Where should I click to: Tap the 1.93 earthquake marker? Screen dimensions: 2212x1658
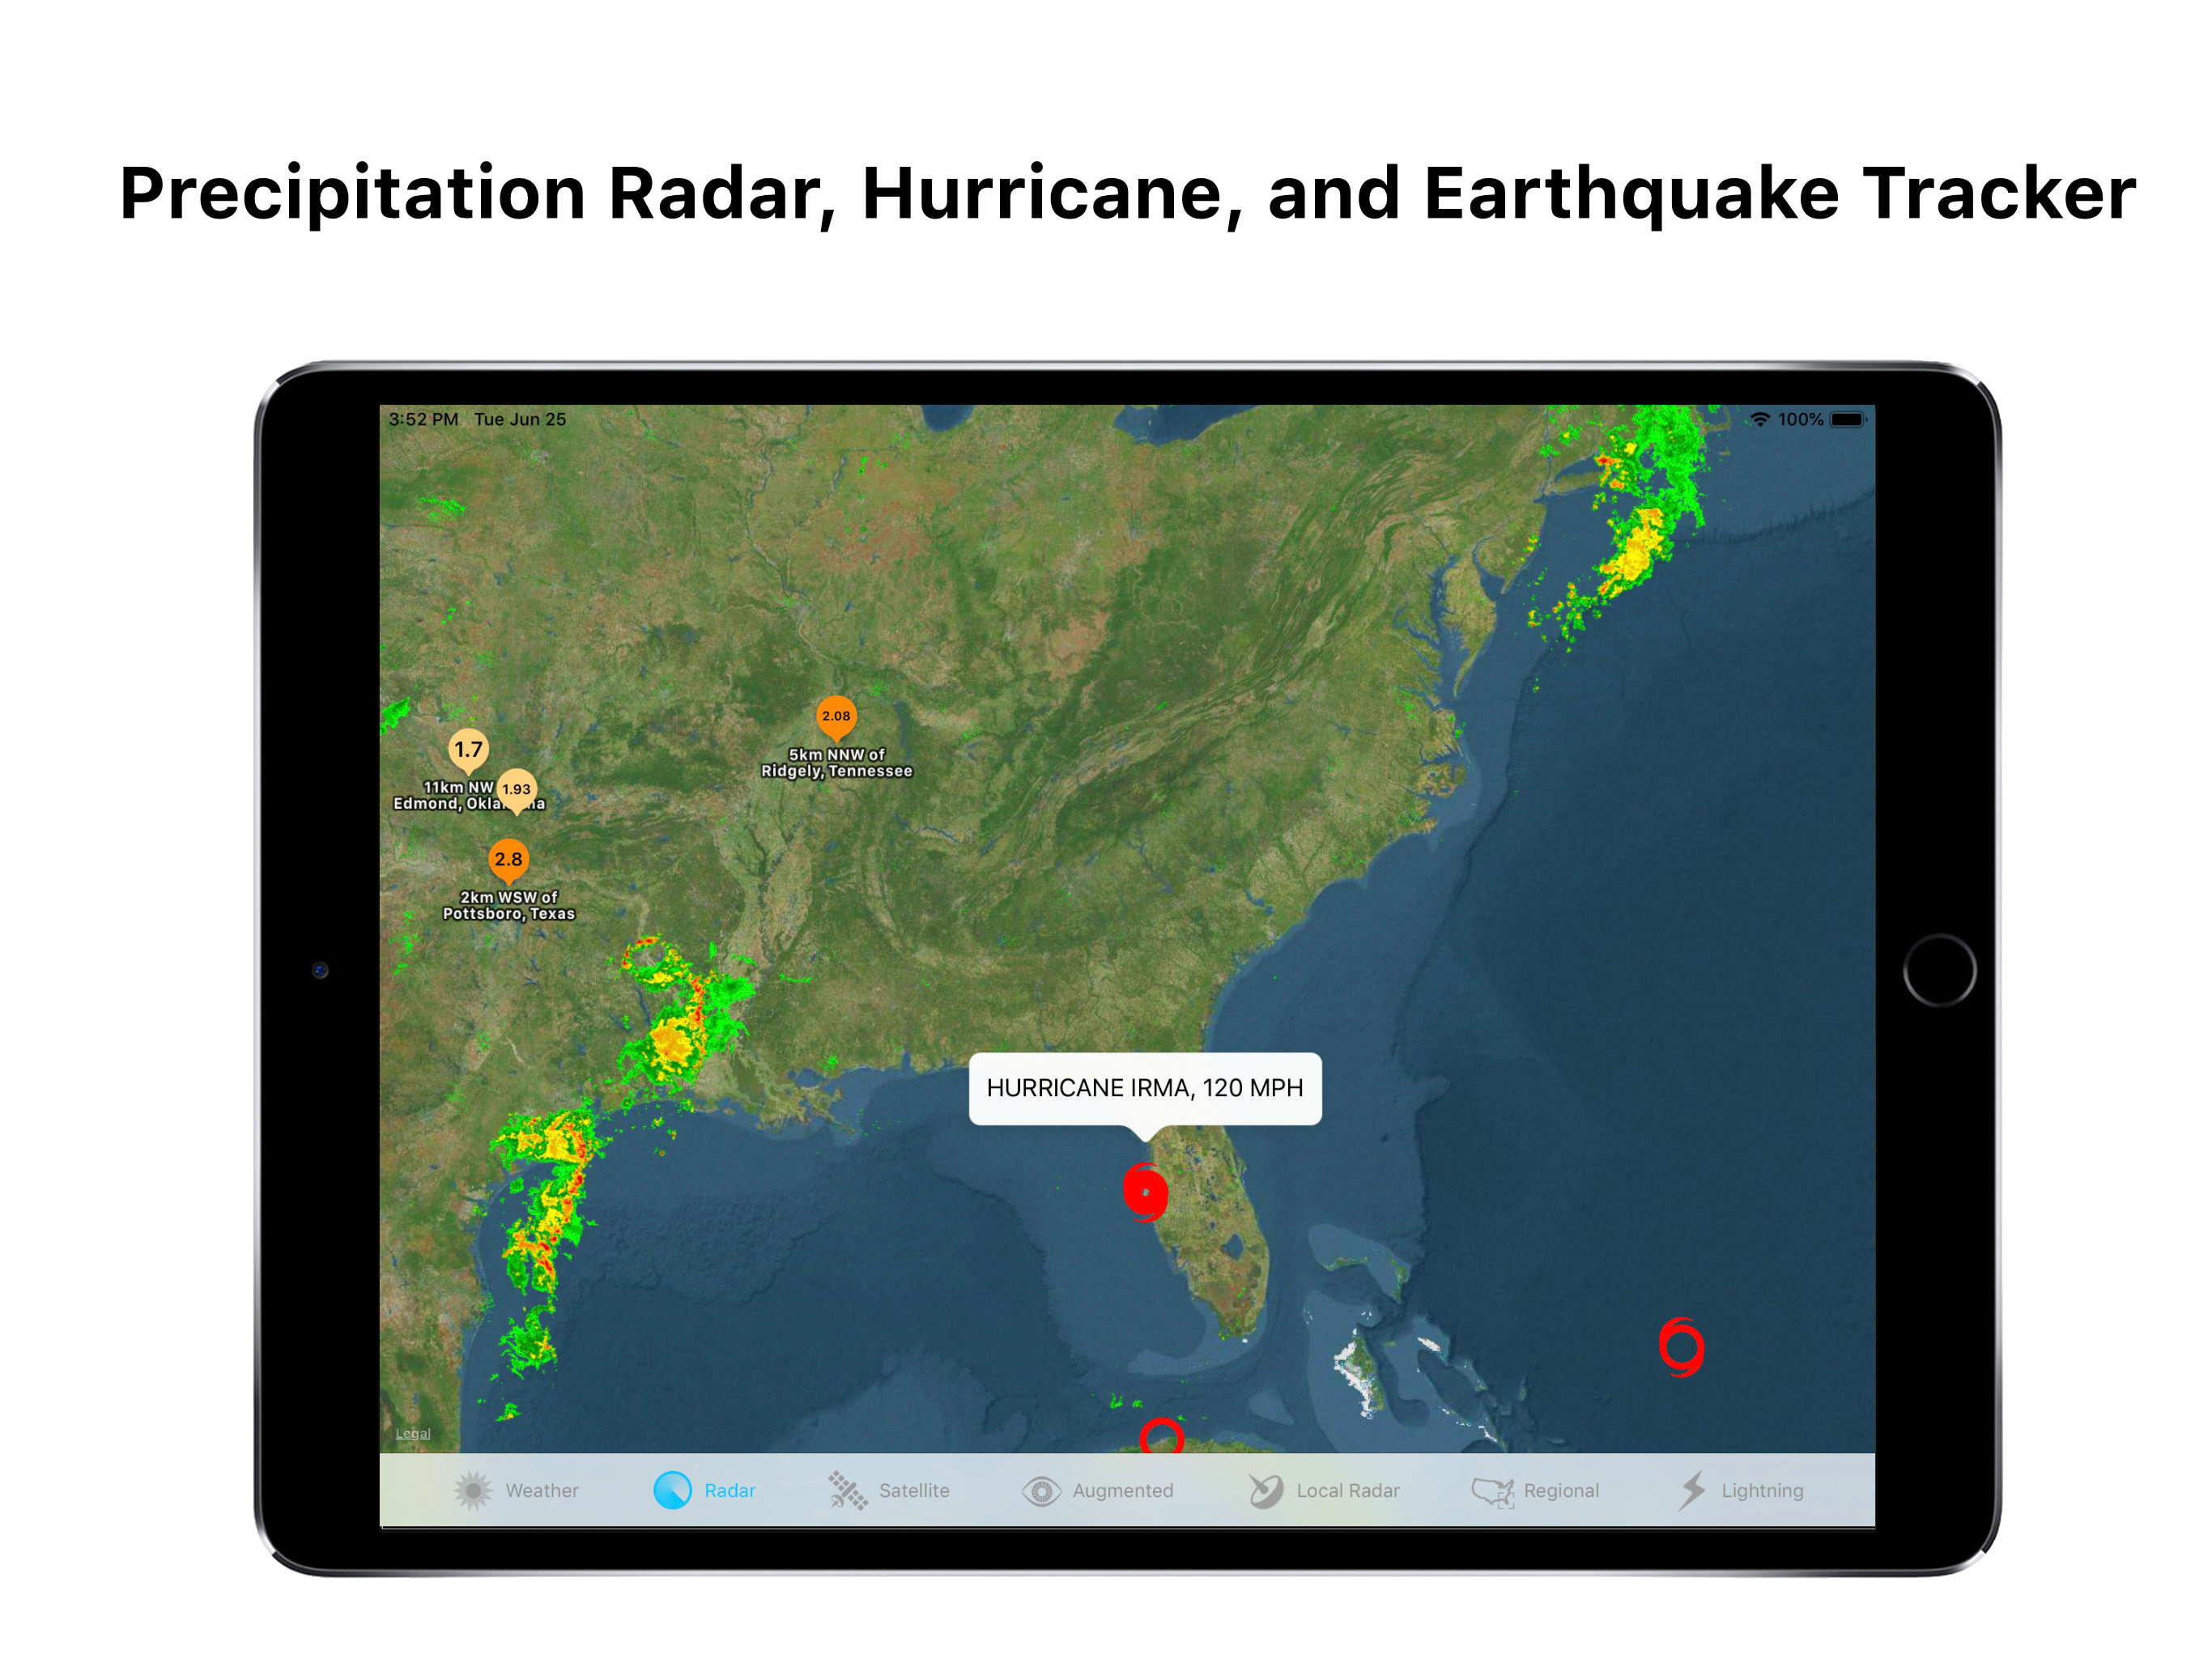[516, 789]
